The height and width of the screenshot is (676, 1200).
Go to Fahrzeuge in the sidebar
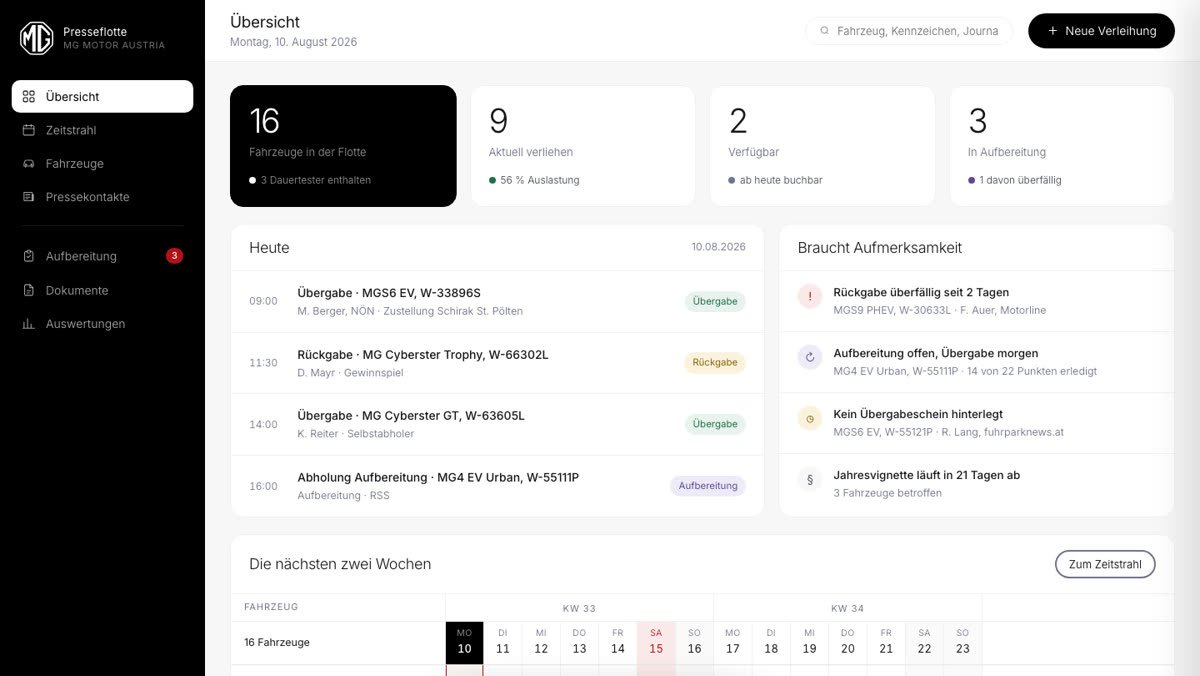(102, 163)
